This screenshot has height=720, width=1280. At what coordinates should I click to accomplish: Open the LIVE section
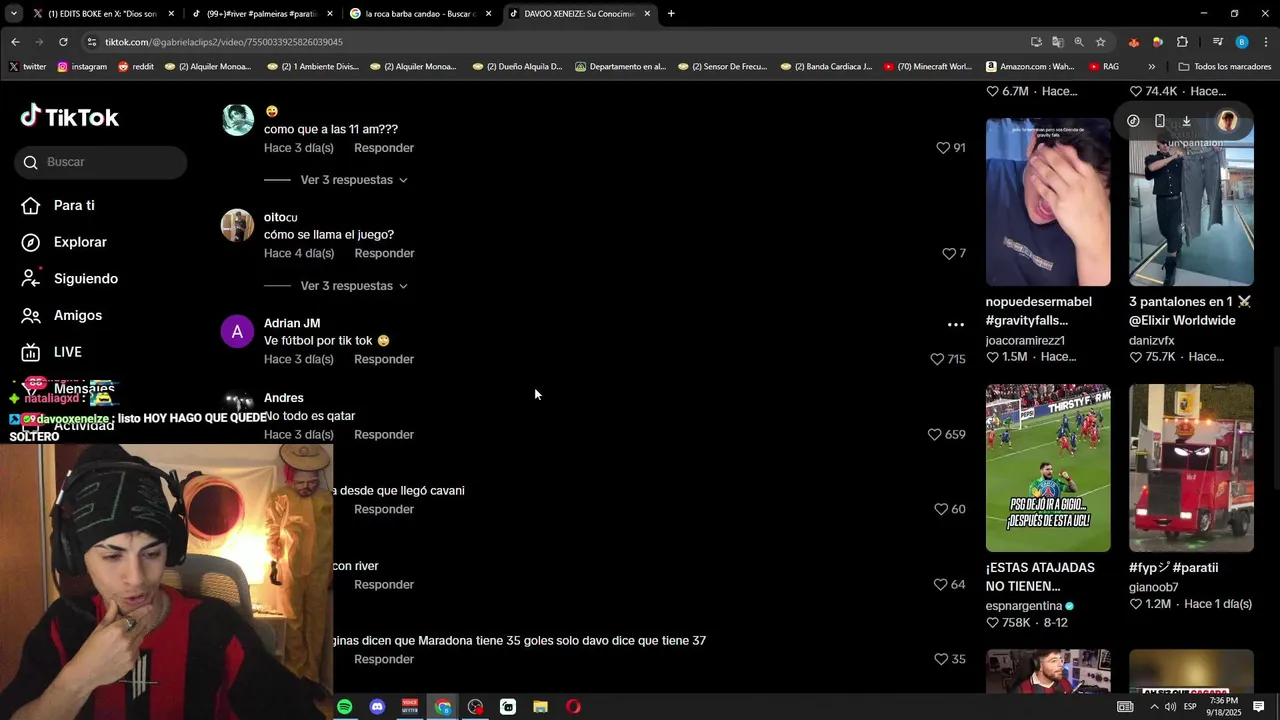click(x=68, y=352)
